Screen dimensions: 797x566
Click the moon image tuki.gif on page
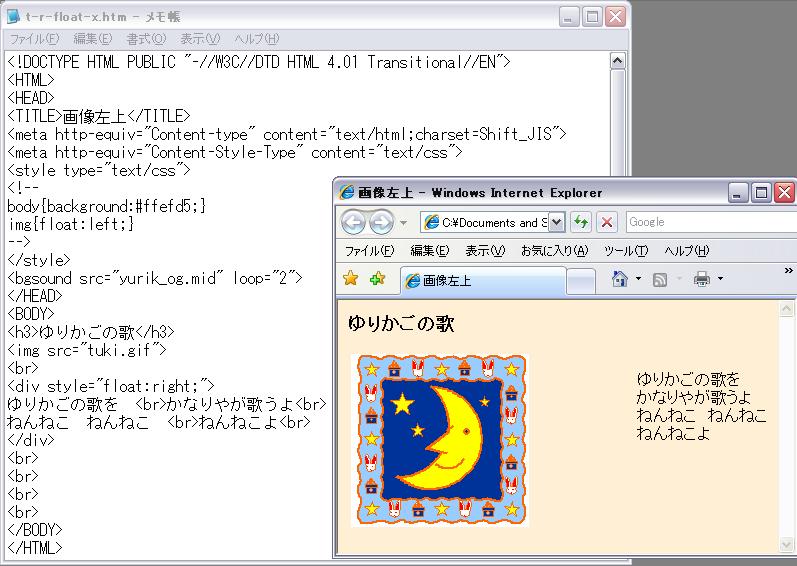pyautogui.click(x=440, y=441)
